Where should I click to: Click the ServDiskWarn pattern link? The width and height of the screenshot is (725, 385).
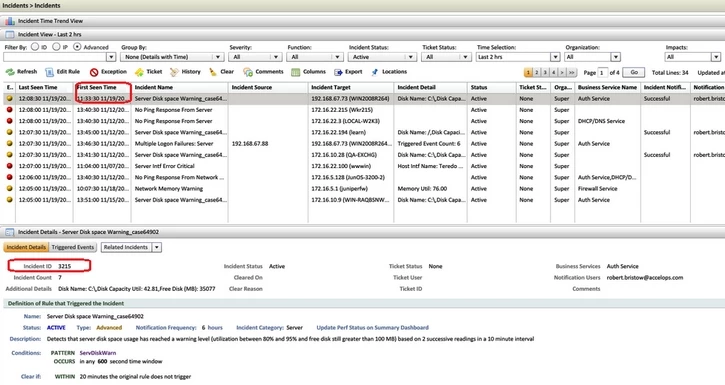[x=98, y=353]
